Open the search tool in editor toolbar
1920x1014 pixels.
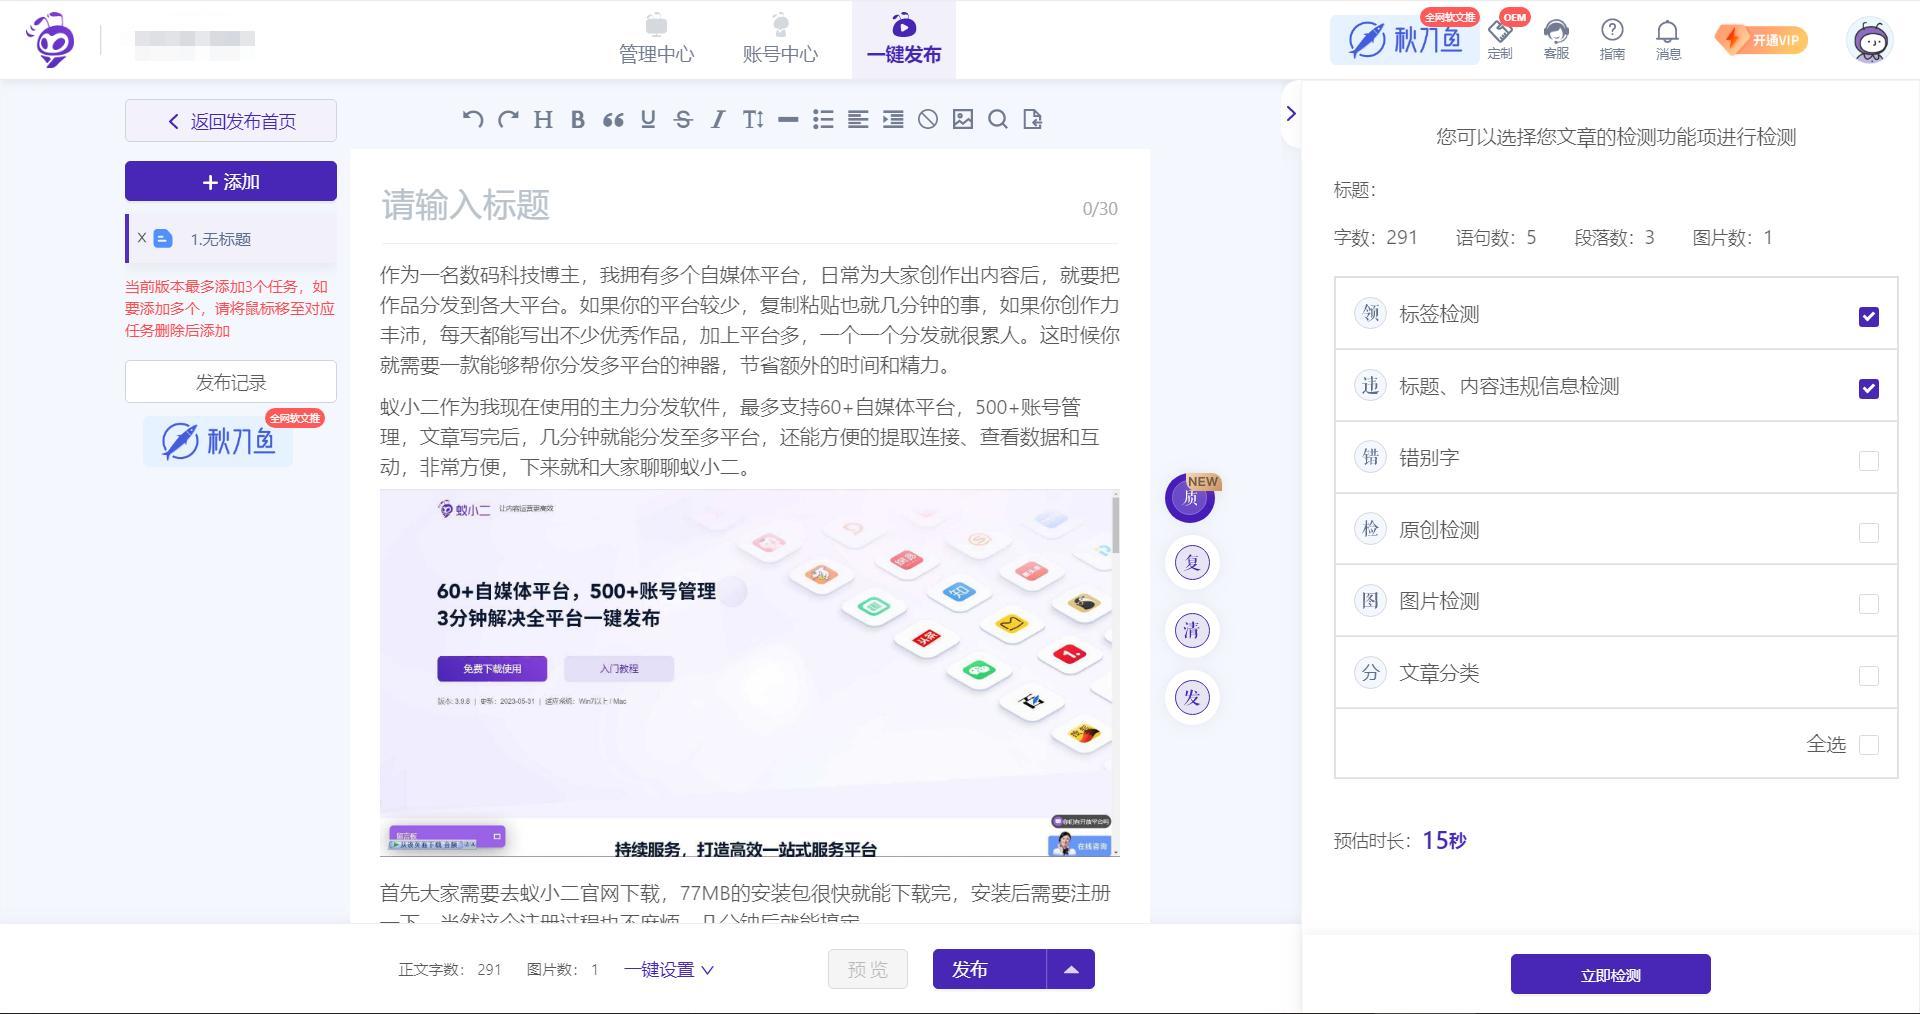point(998,119)
